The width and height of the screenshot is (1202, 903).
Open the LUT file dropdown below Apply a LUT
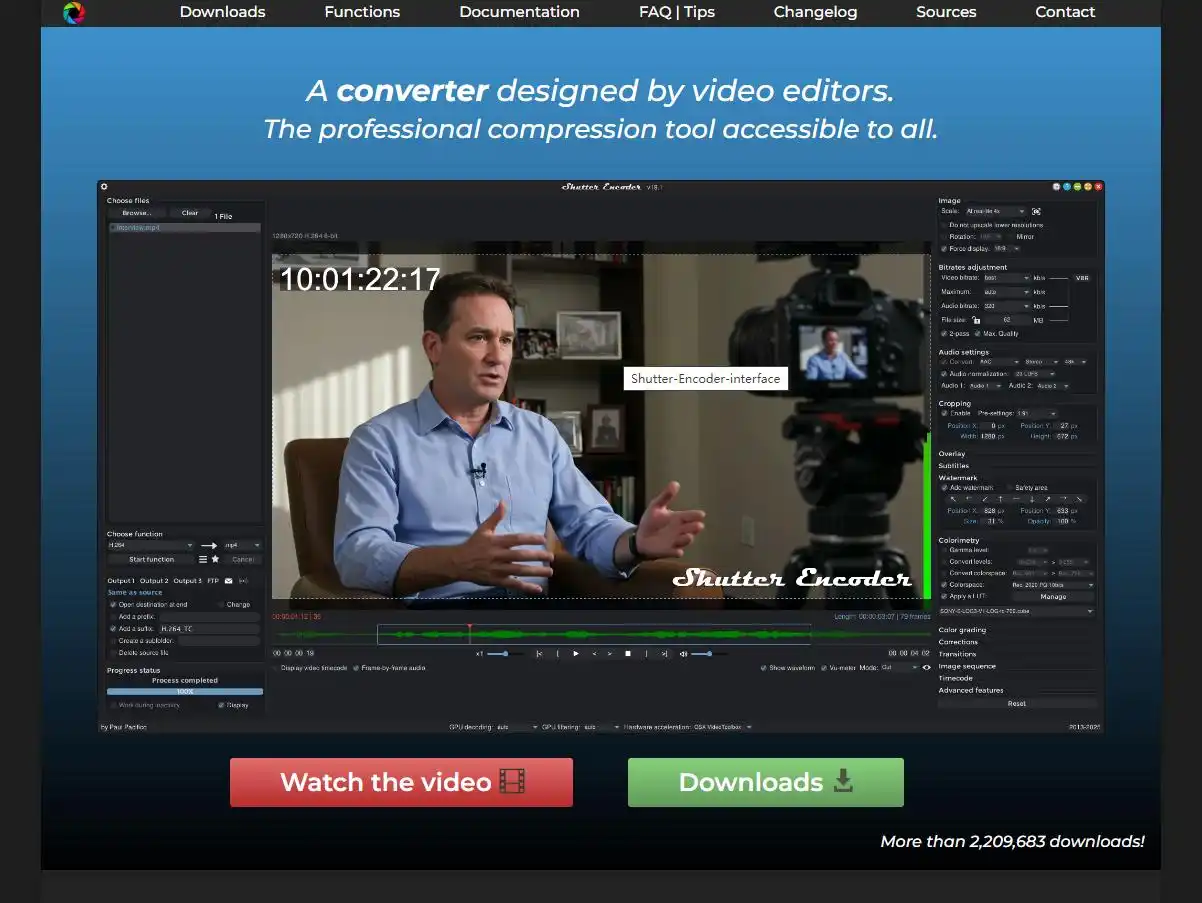click(x=1017, y=611)
